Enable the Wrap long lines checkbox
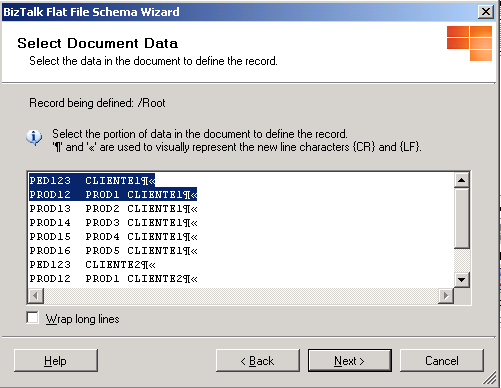Image resolution: width=501 pixels, height=388 pixels. point(33,318)
